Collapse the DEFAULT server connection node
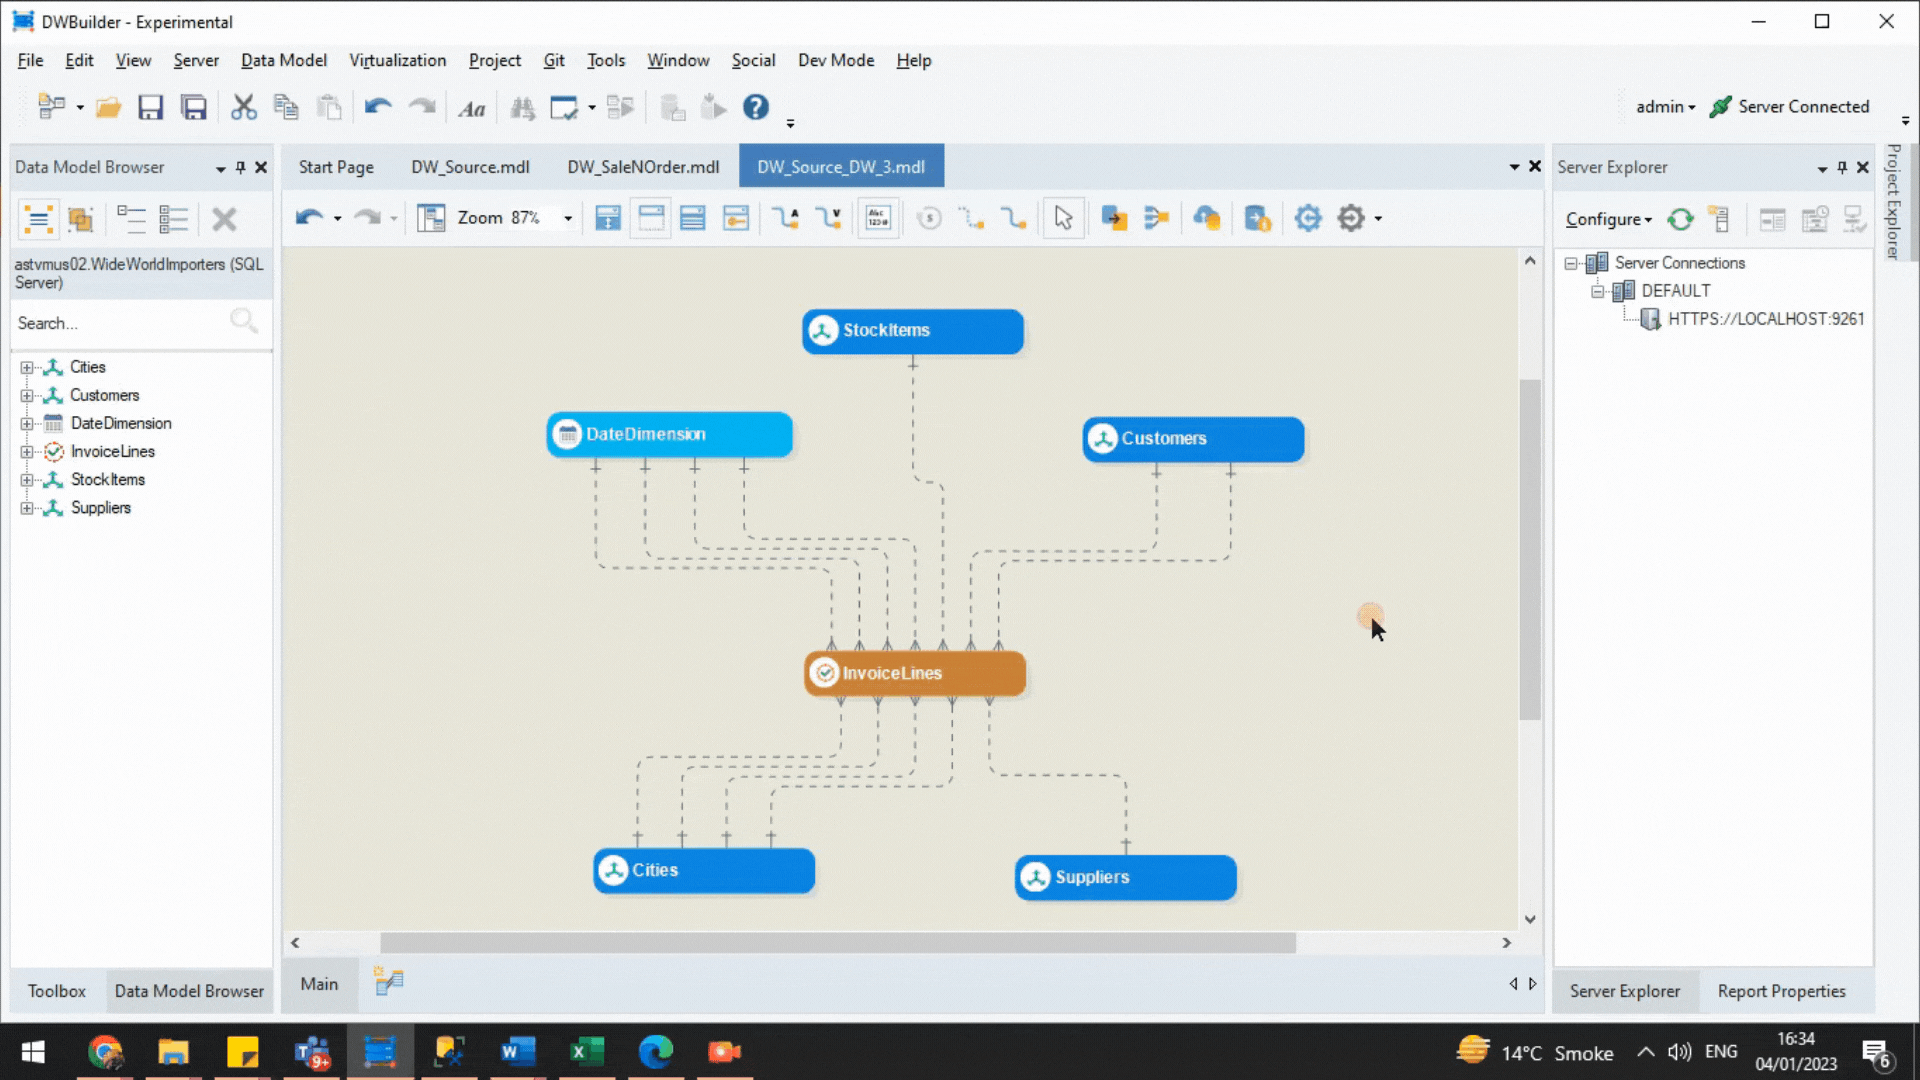This screenshot has width=1920, height=1080. (x=1597, y=291)
